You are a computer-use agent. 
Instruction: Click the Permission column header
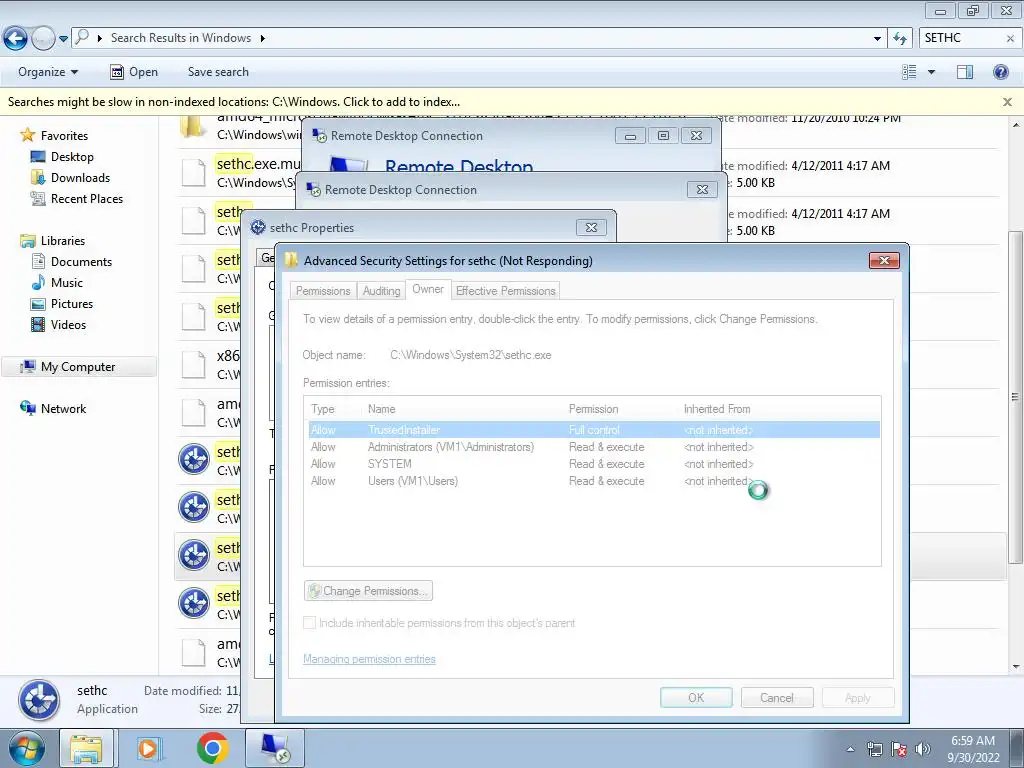click(593, 409)
